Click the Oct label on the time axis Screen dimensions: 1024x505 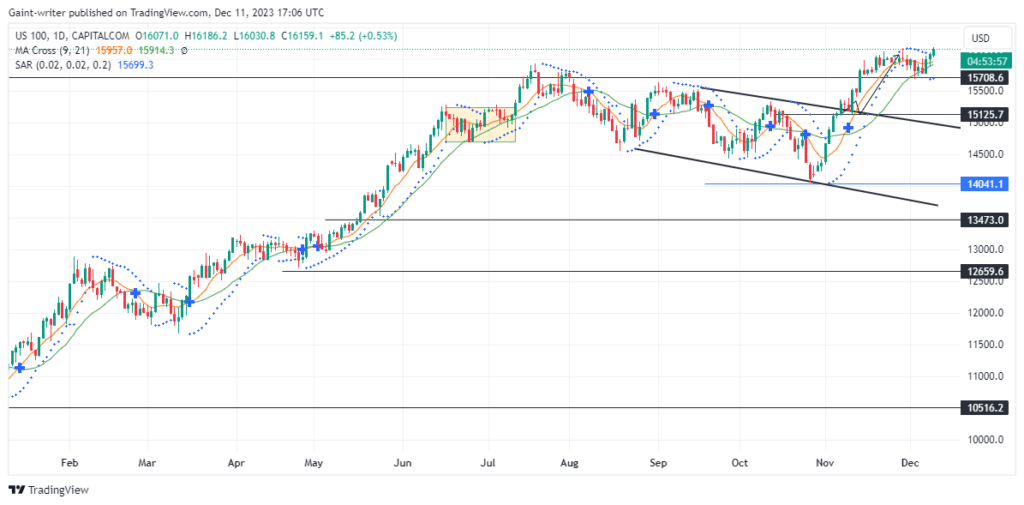pos(740,463)
